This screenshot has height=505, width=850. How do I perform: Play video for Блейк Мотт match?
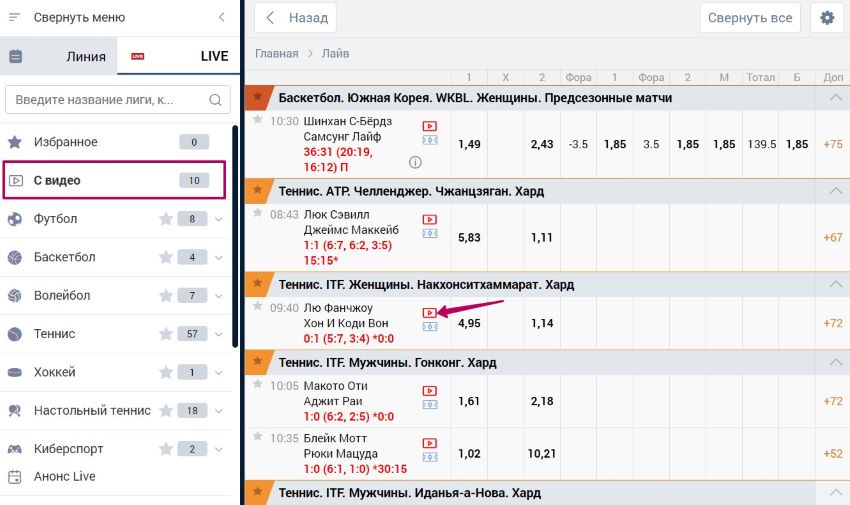coord(429,443)
